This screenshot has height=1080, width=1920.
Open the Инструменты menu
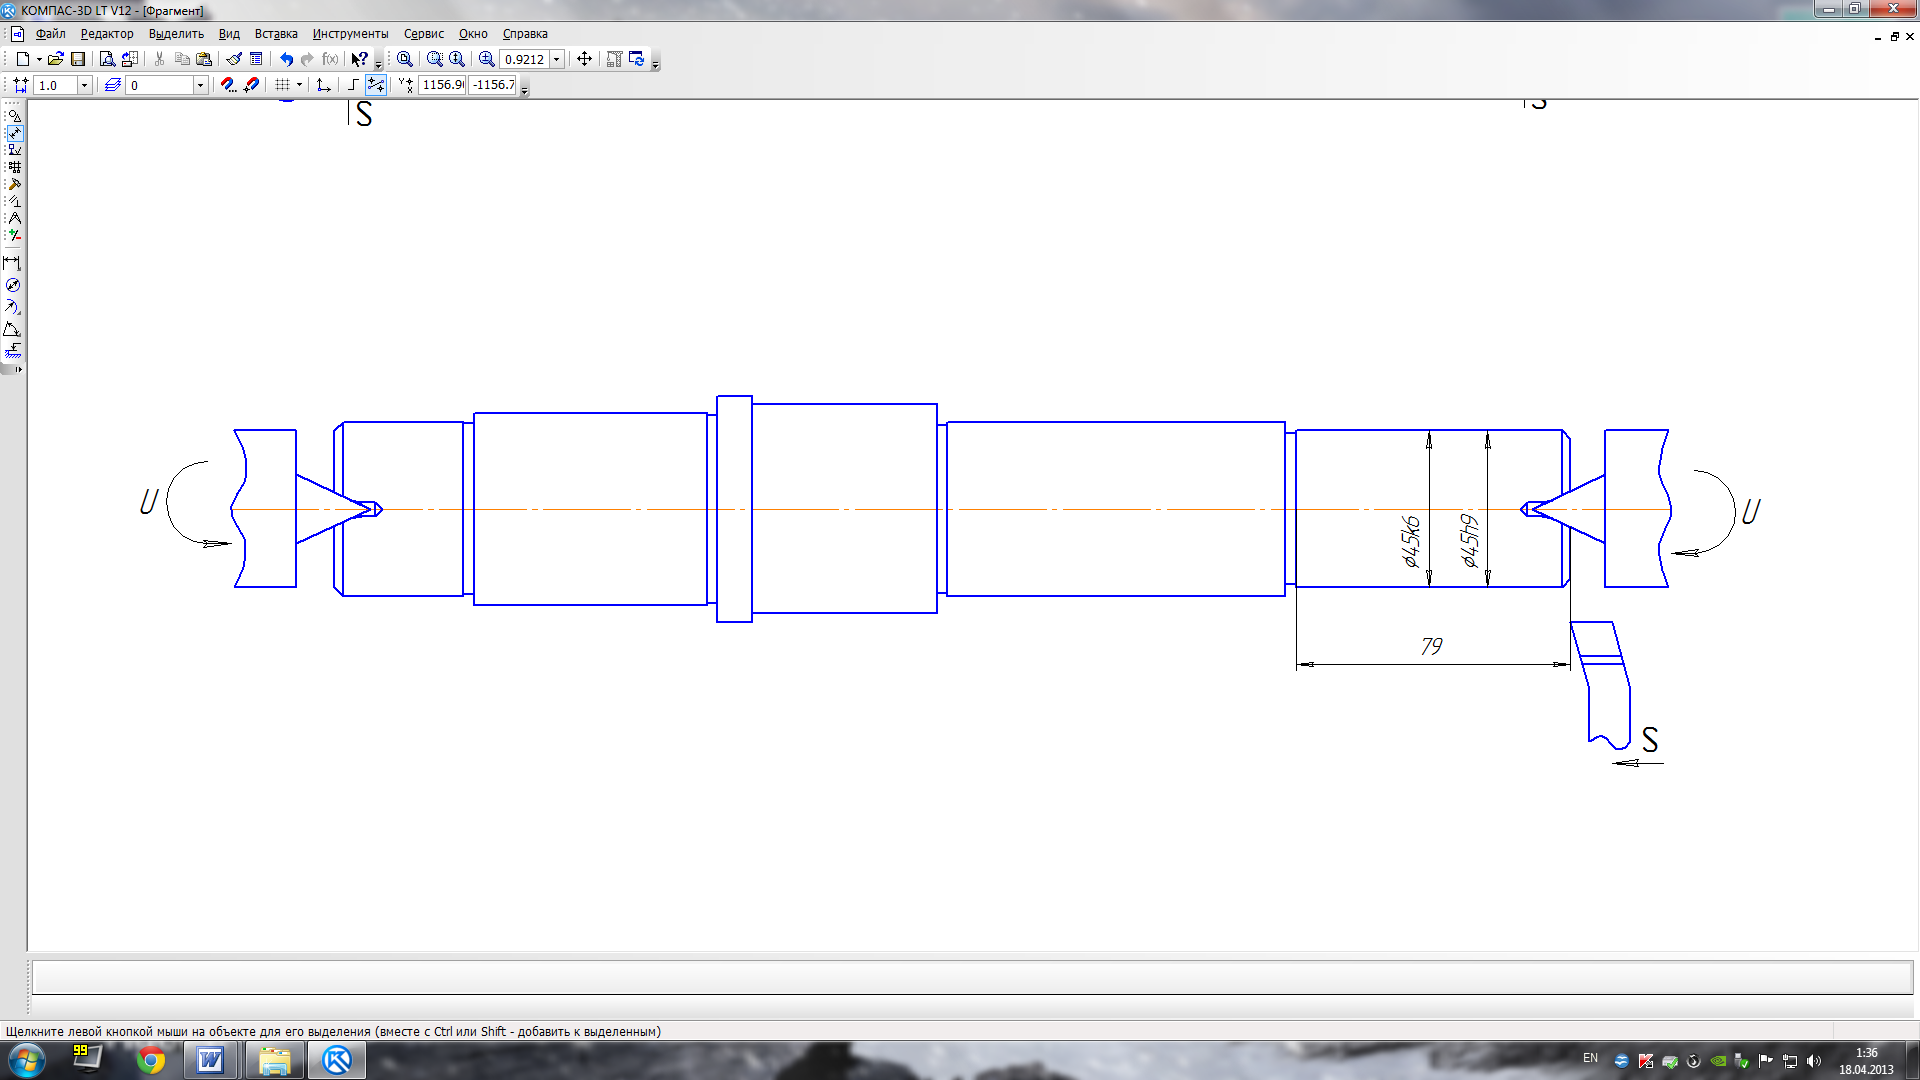pos(350,34)
